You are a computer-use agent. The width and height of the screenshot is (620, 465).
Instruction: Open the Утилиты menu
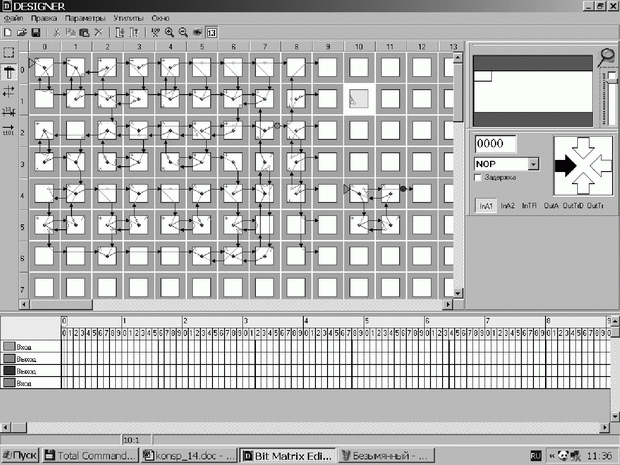tap(130, 19)
